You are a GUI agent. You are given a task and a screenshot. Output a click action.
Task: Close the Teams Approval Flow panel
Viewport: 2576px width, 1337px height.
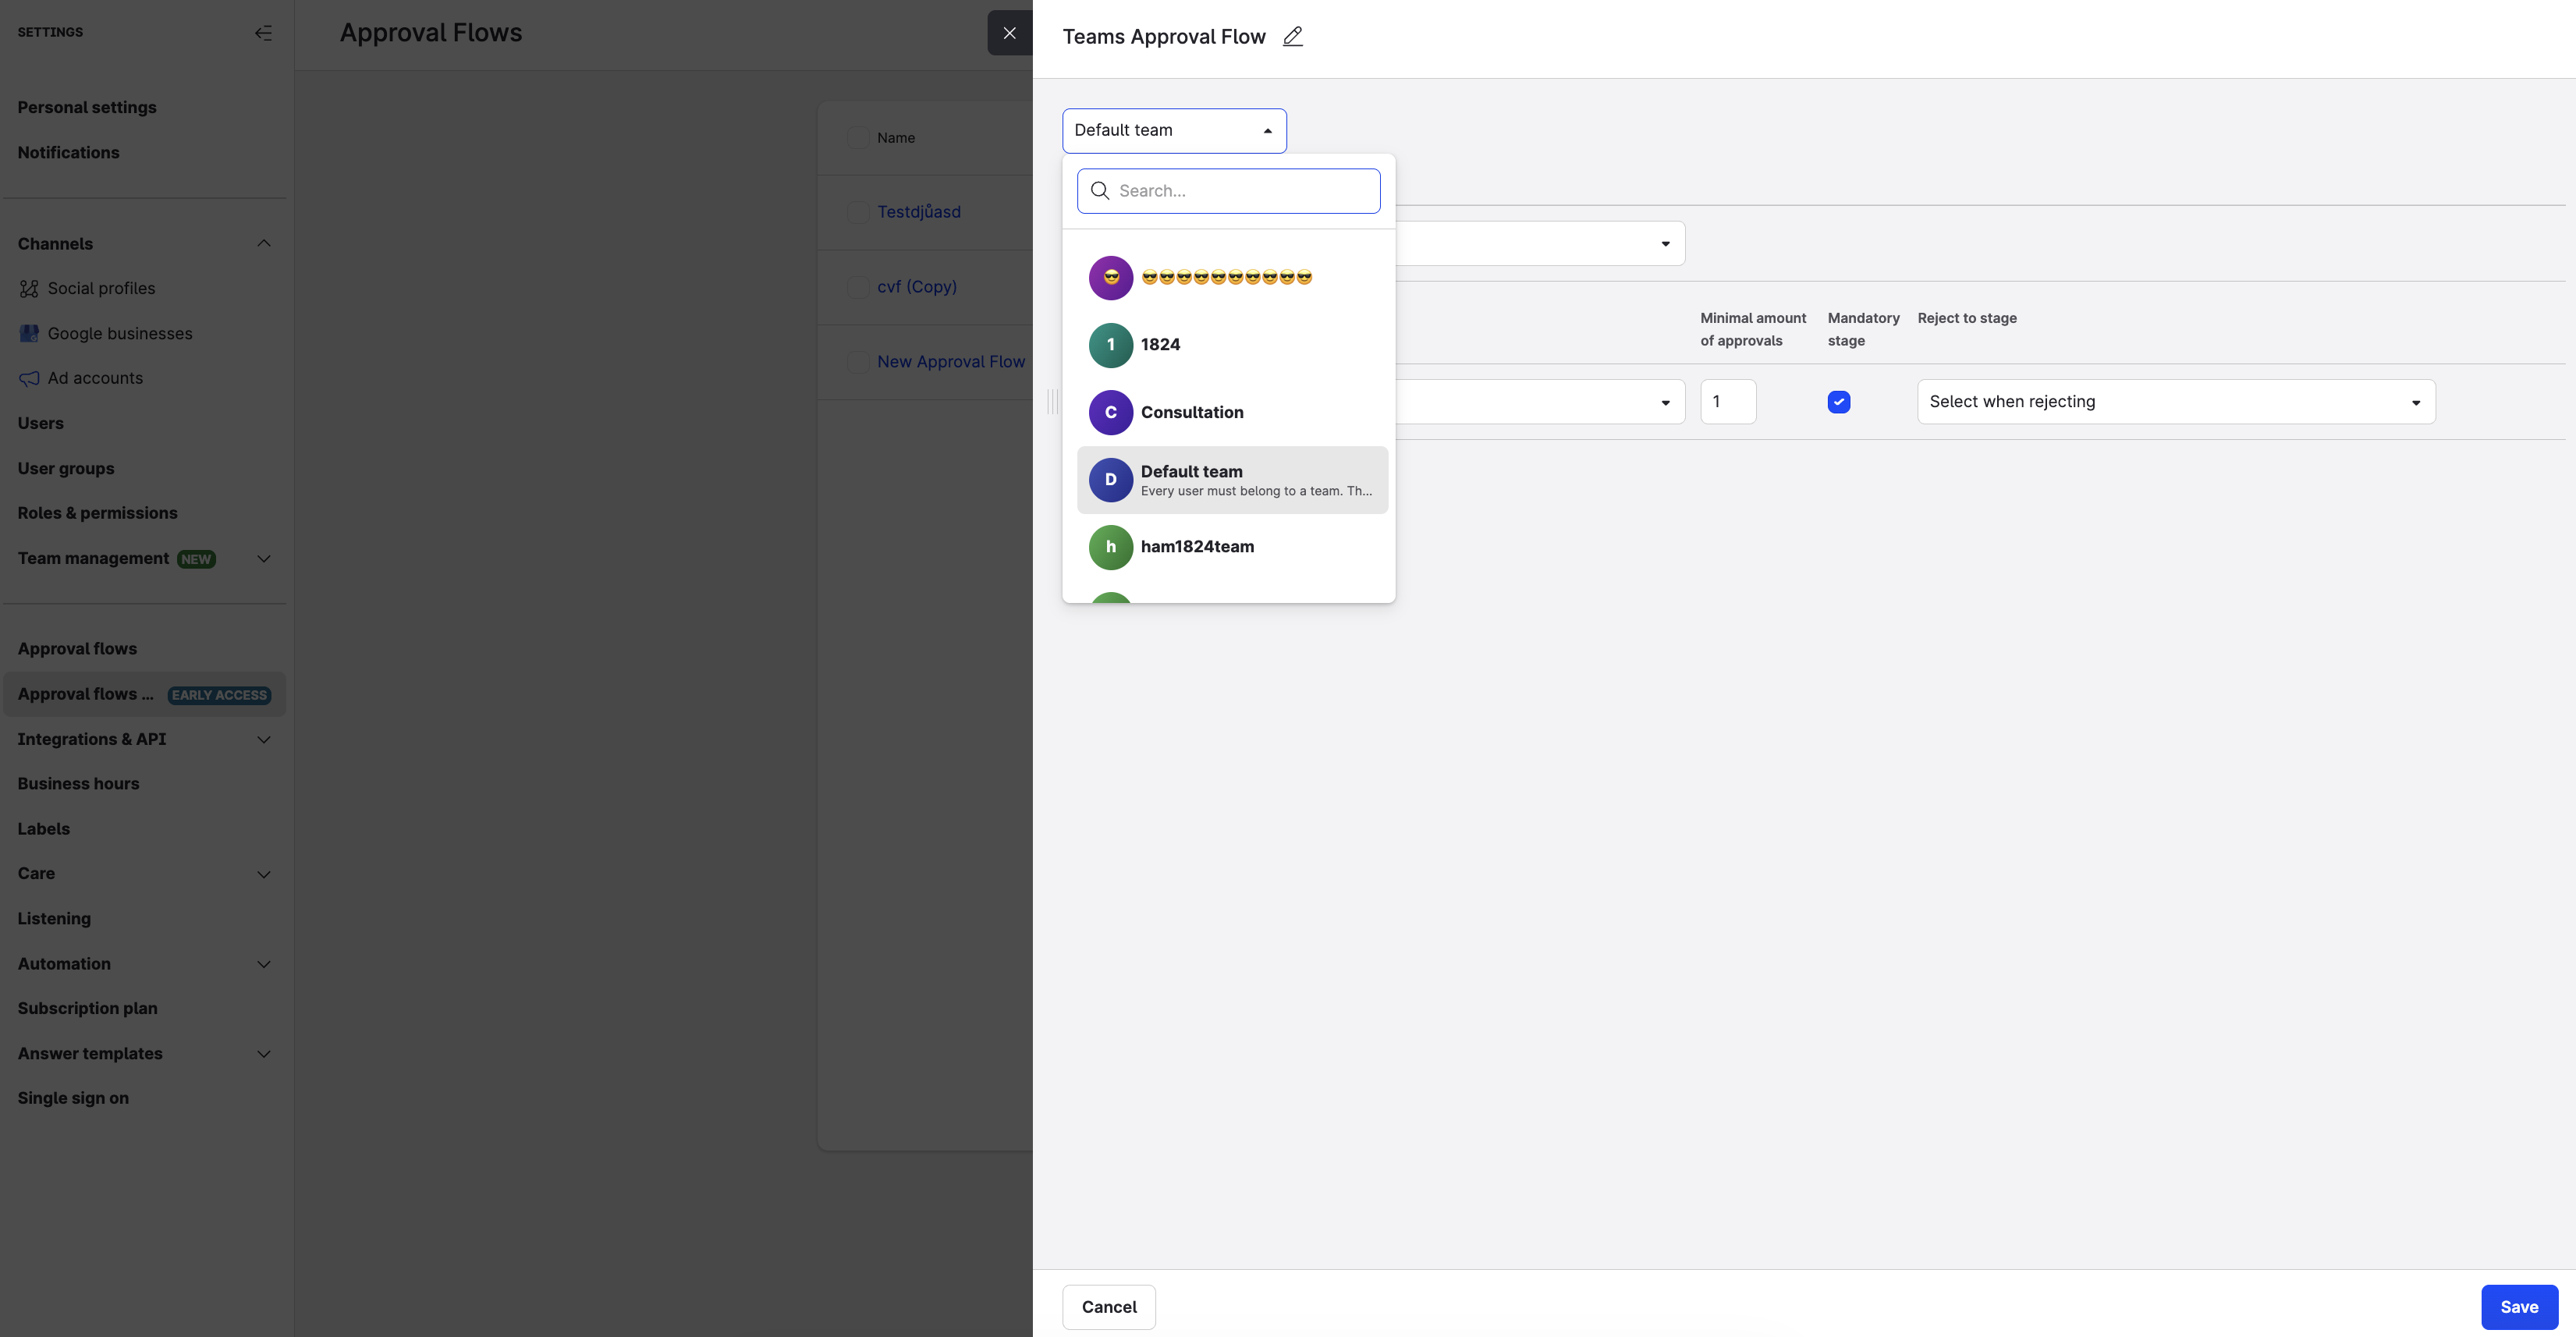(1009, 33)
